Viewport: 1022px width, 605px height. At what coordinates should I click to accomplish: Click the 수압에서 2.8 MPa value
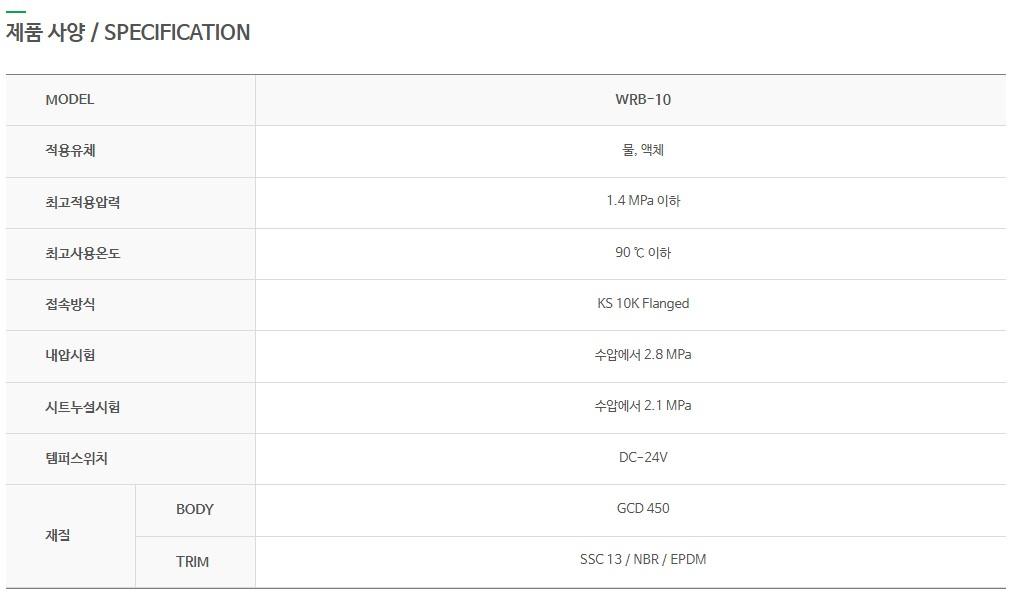tap(643, 355)
